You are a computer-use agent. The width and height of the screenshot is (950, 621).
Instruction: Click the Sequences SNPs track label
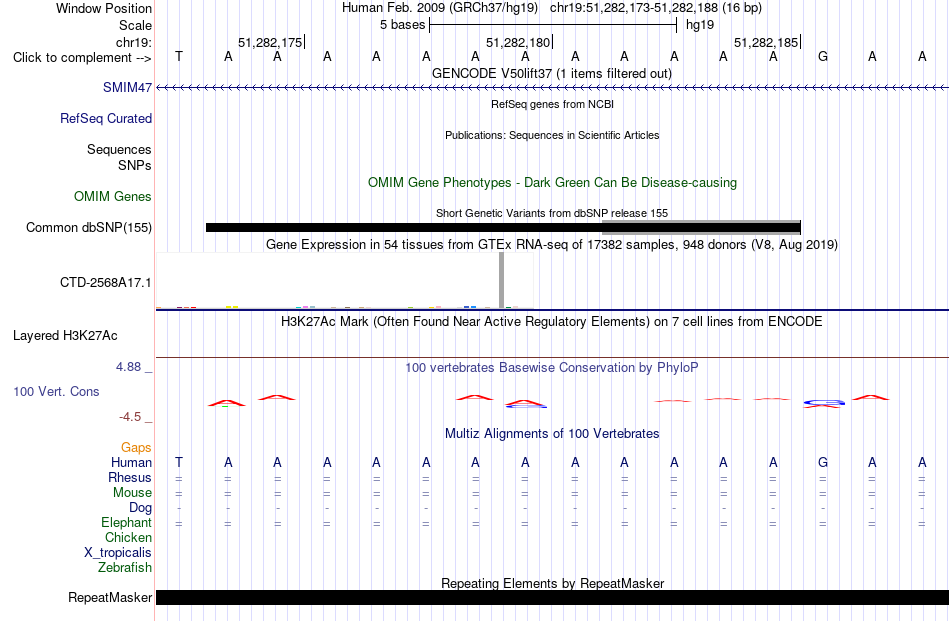119,158
